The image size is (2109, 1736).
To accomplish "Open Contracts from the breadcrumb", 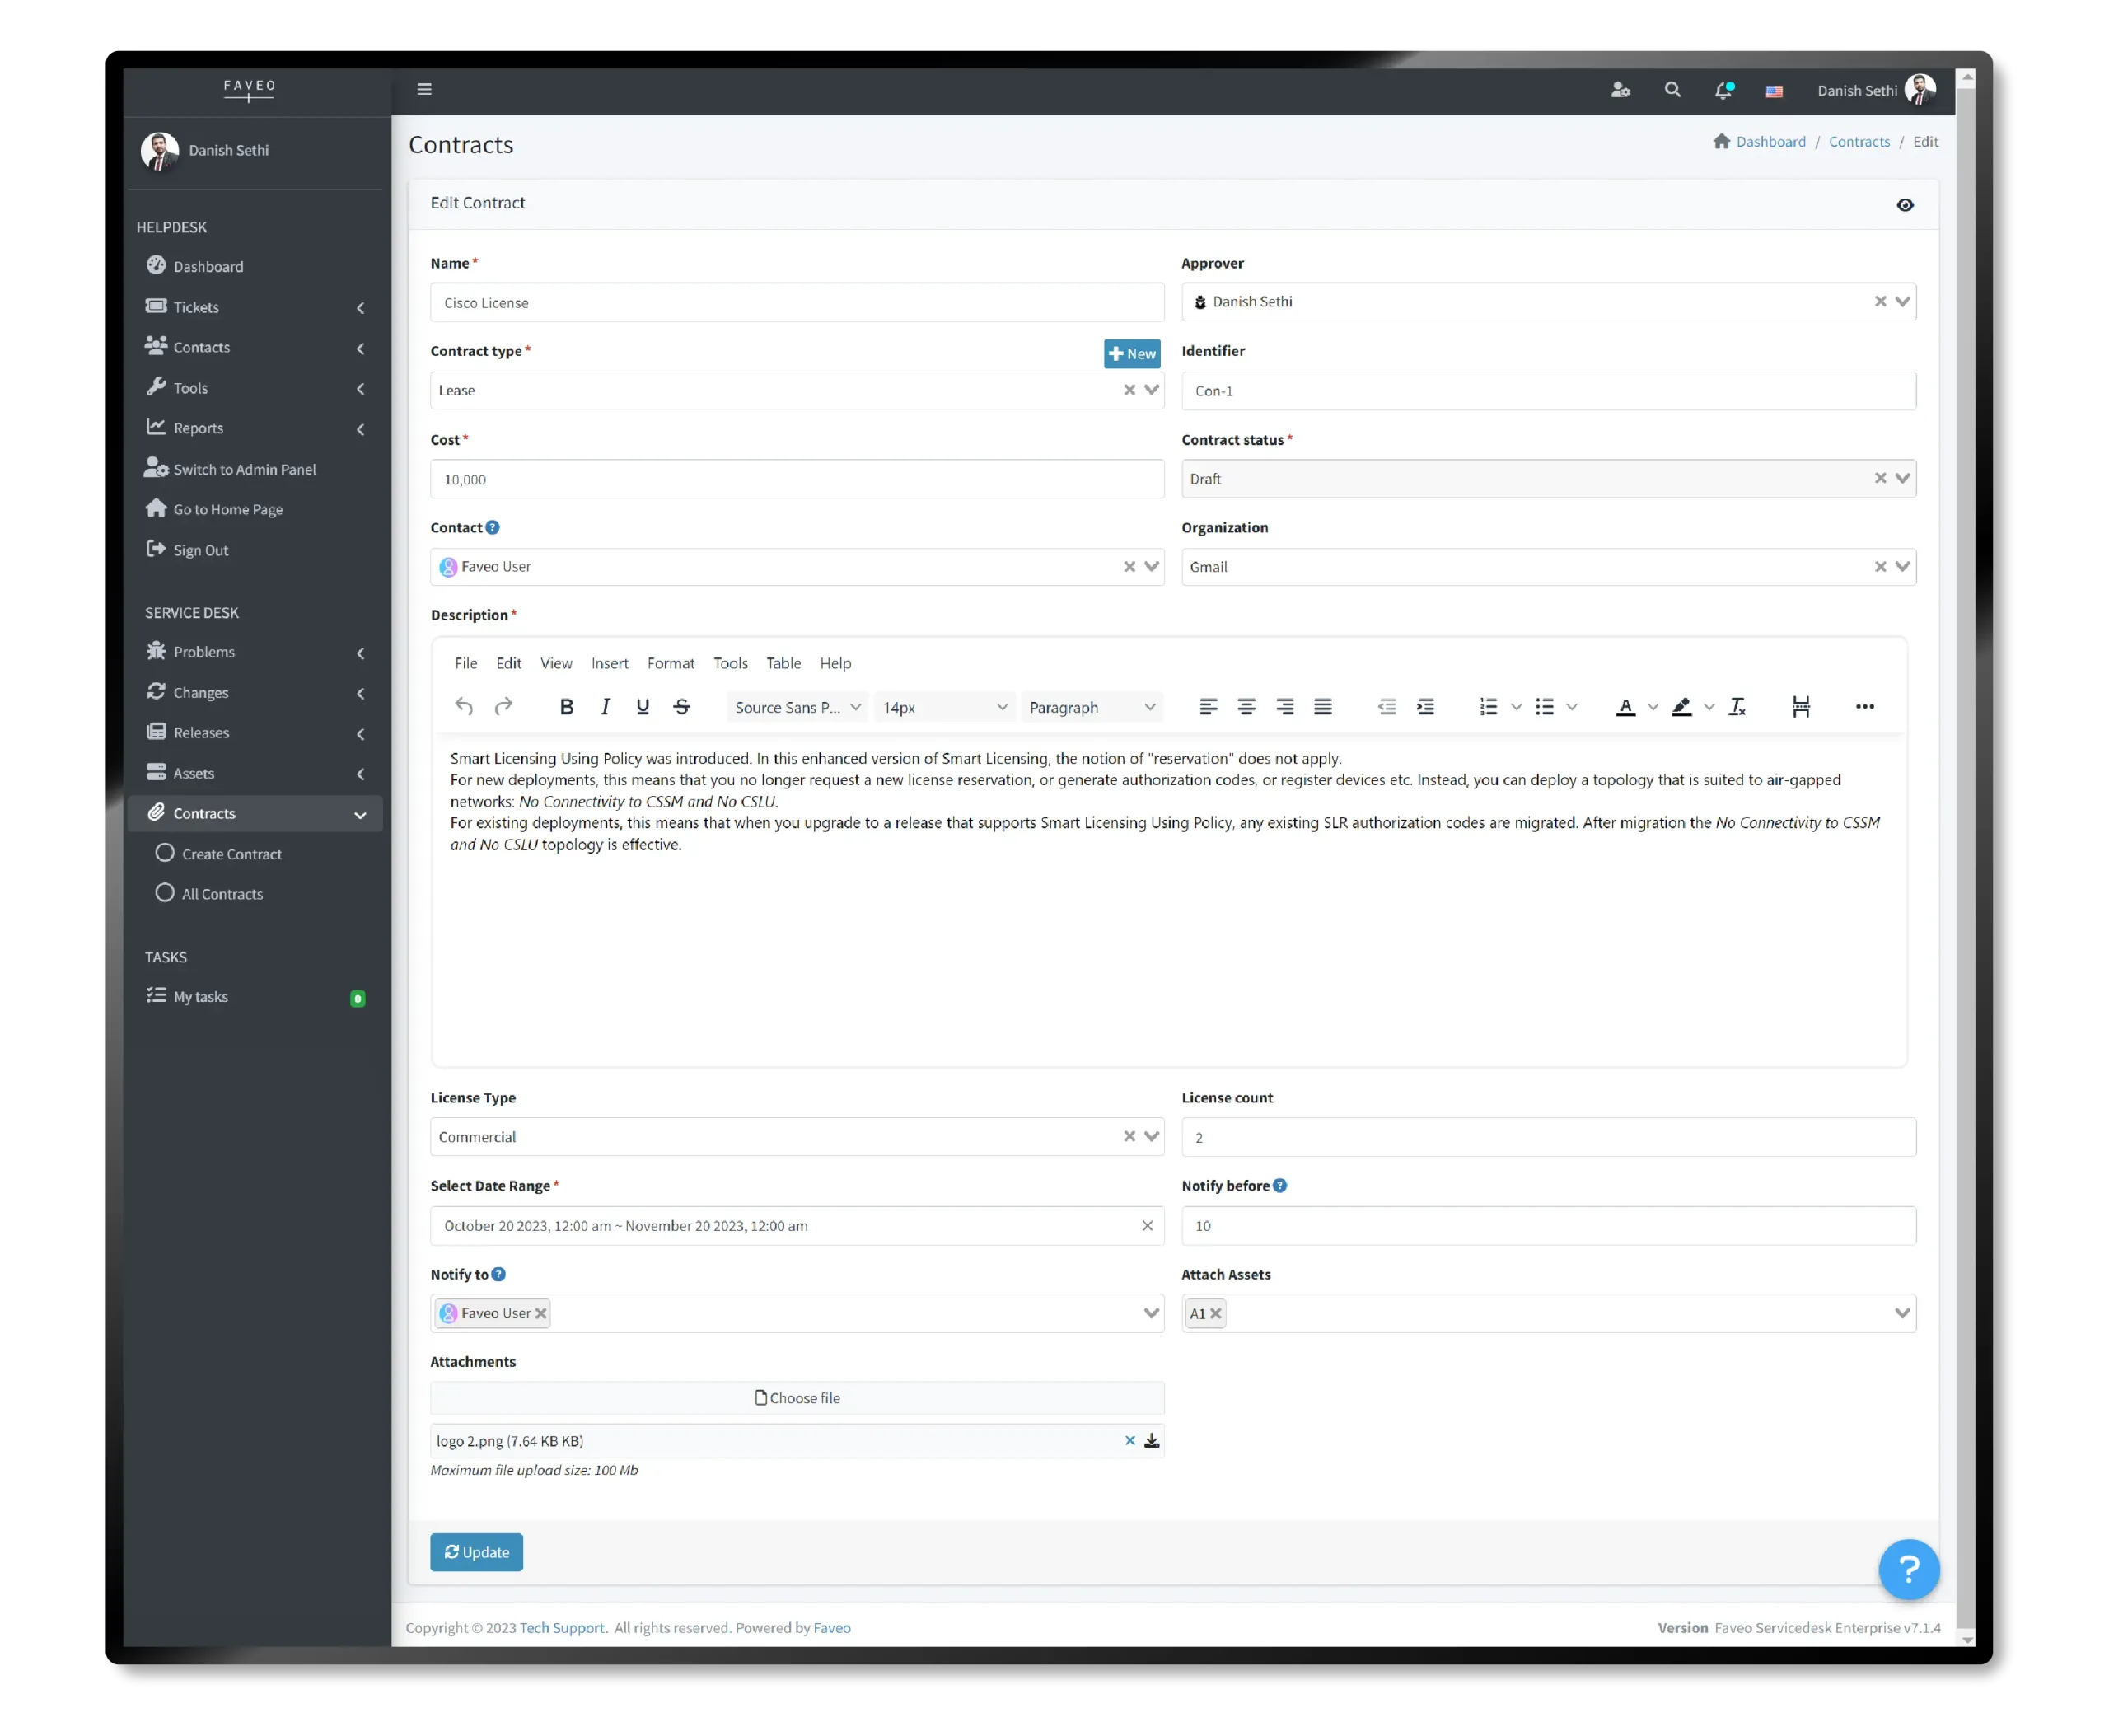I will point(1859,141).
